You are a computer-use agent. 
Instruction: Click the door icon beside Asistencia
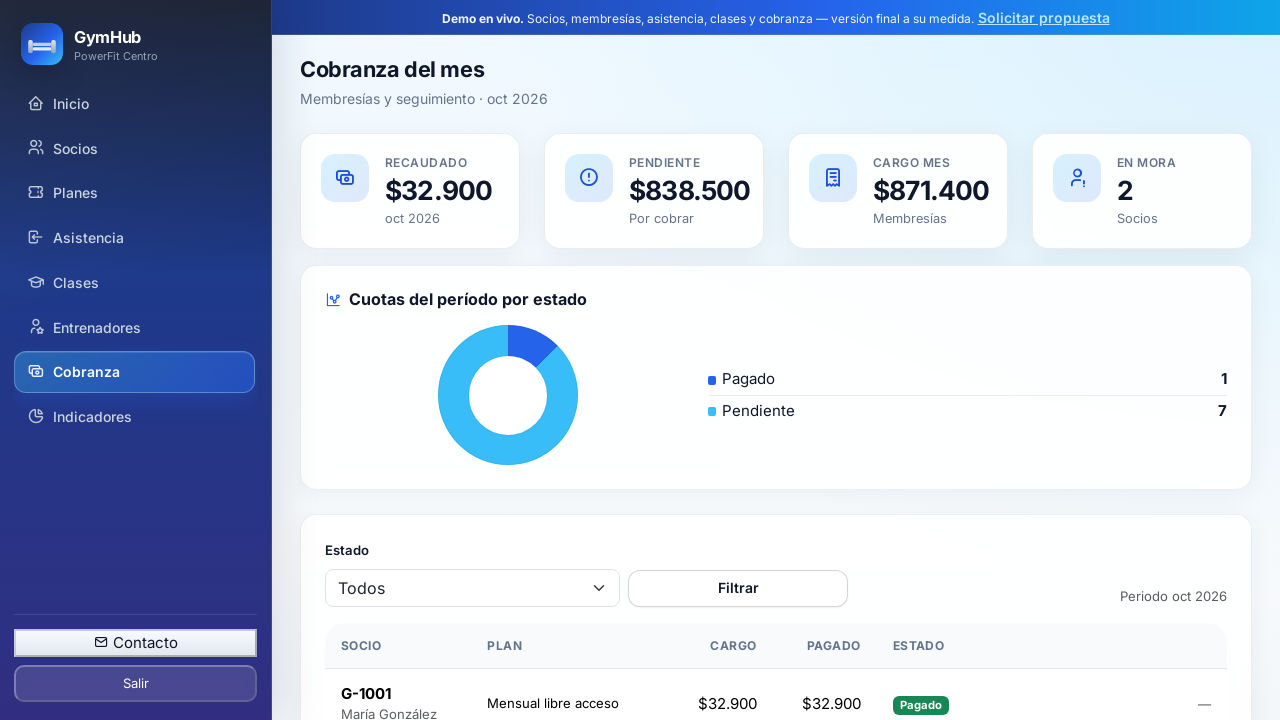36,237
